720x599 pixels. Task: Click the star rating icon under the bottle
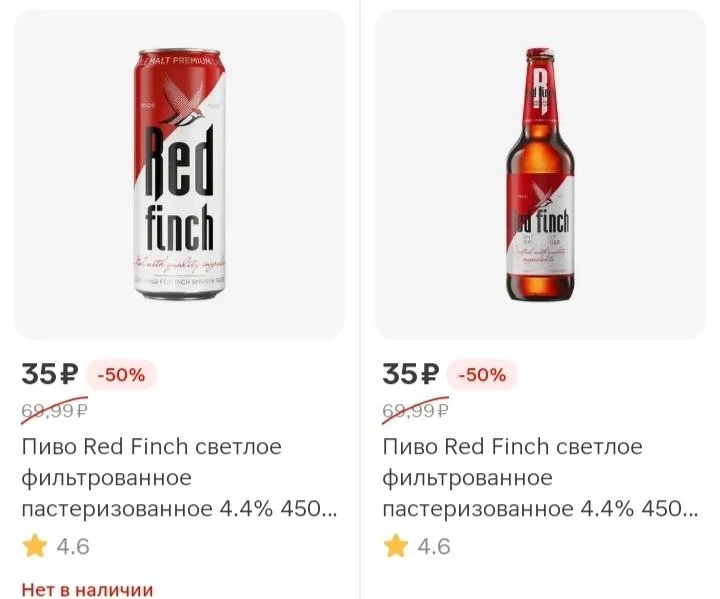click(x=396, y=546)
